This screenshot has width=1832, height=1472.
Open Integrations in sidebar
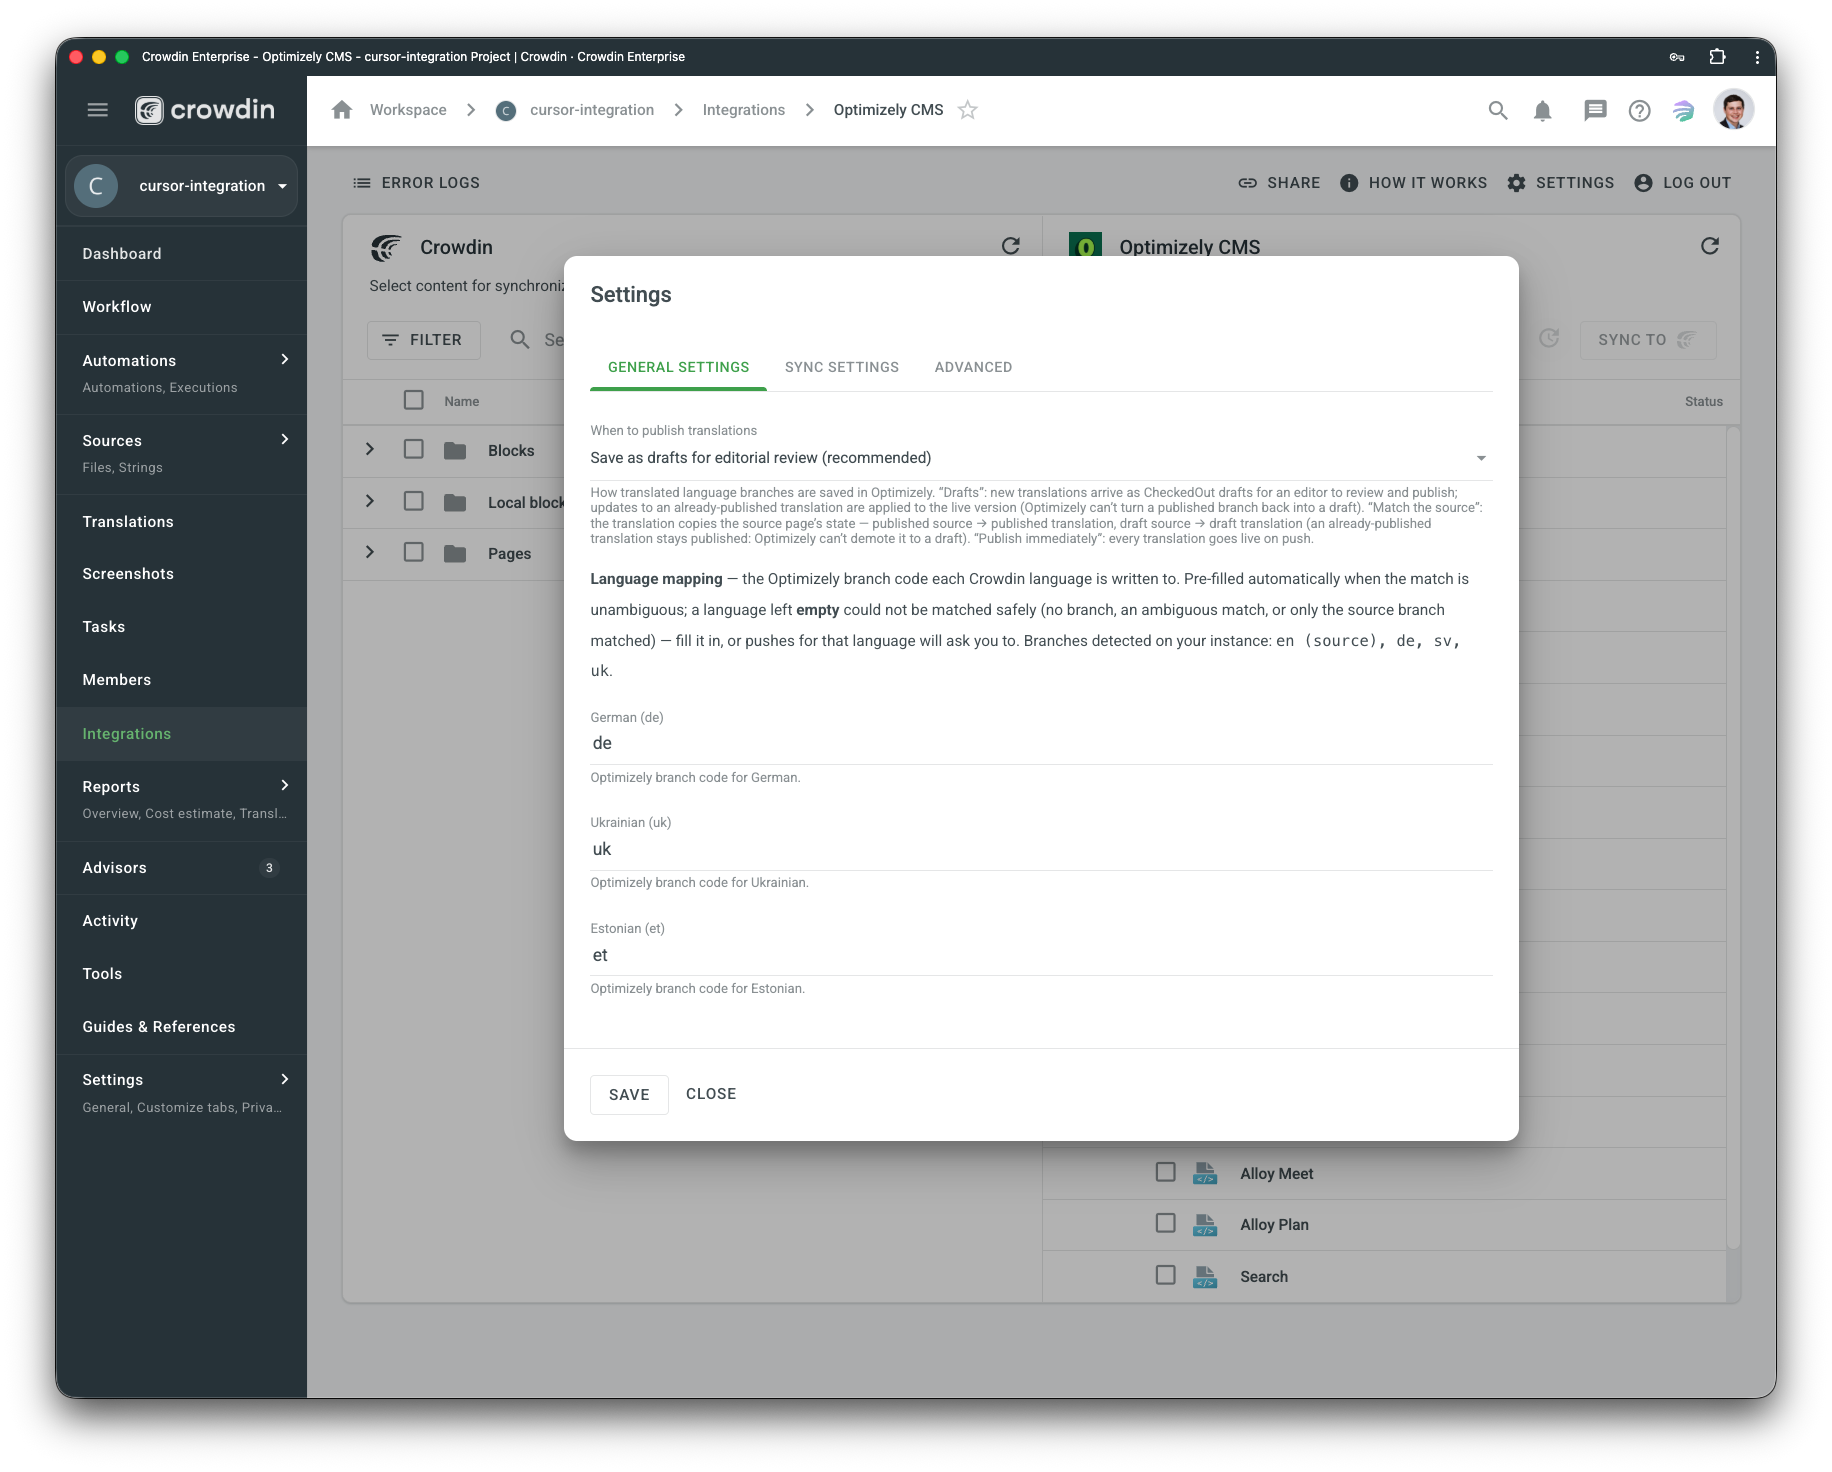181,734
